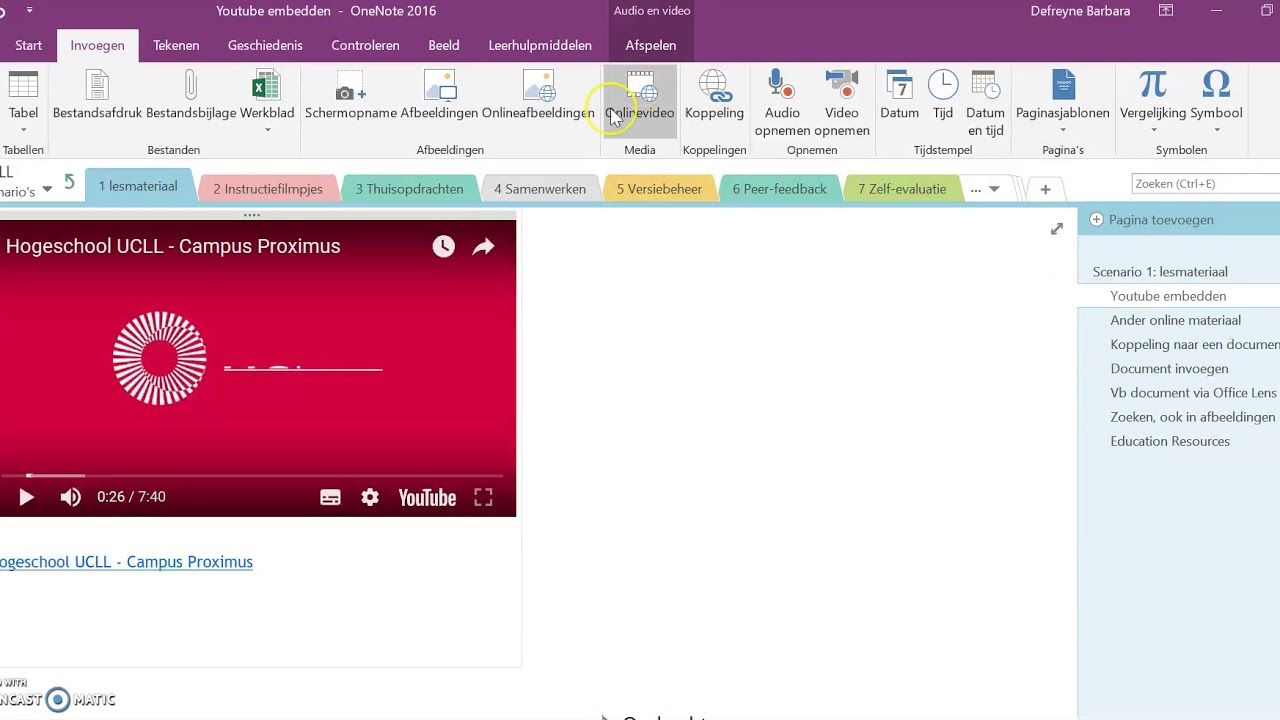
Task: Click the container handle dots above the video
Action: (x=252, y=215)
